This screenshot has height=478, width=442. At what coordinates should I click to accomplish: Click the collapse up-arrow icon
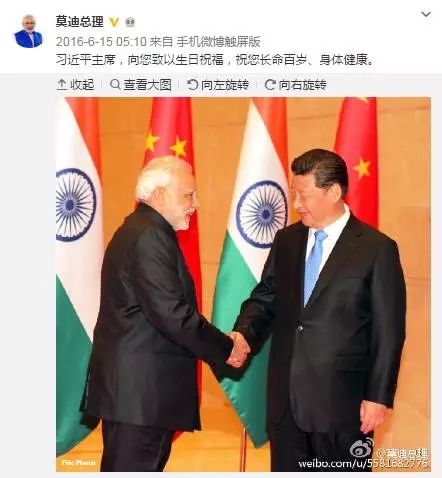click(61, 85)
